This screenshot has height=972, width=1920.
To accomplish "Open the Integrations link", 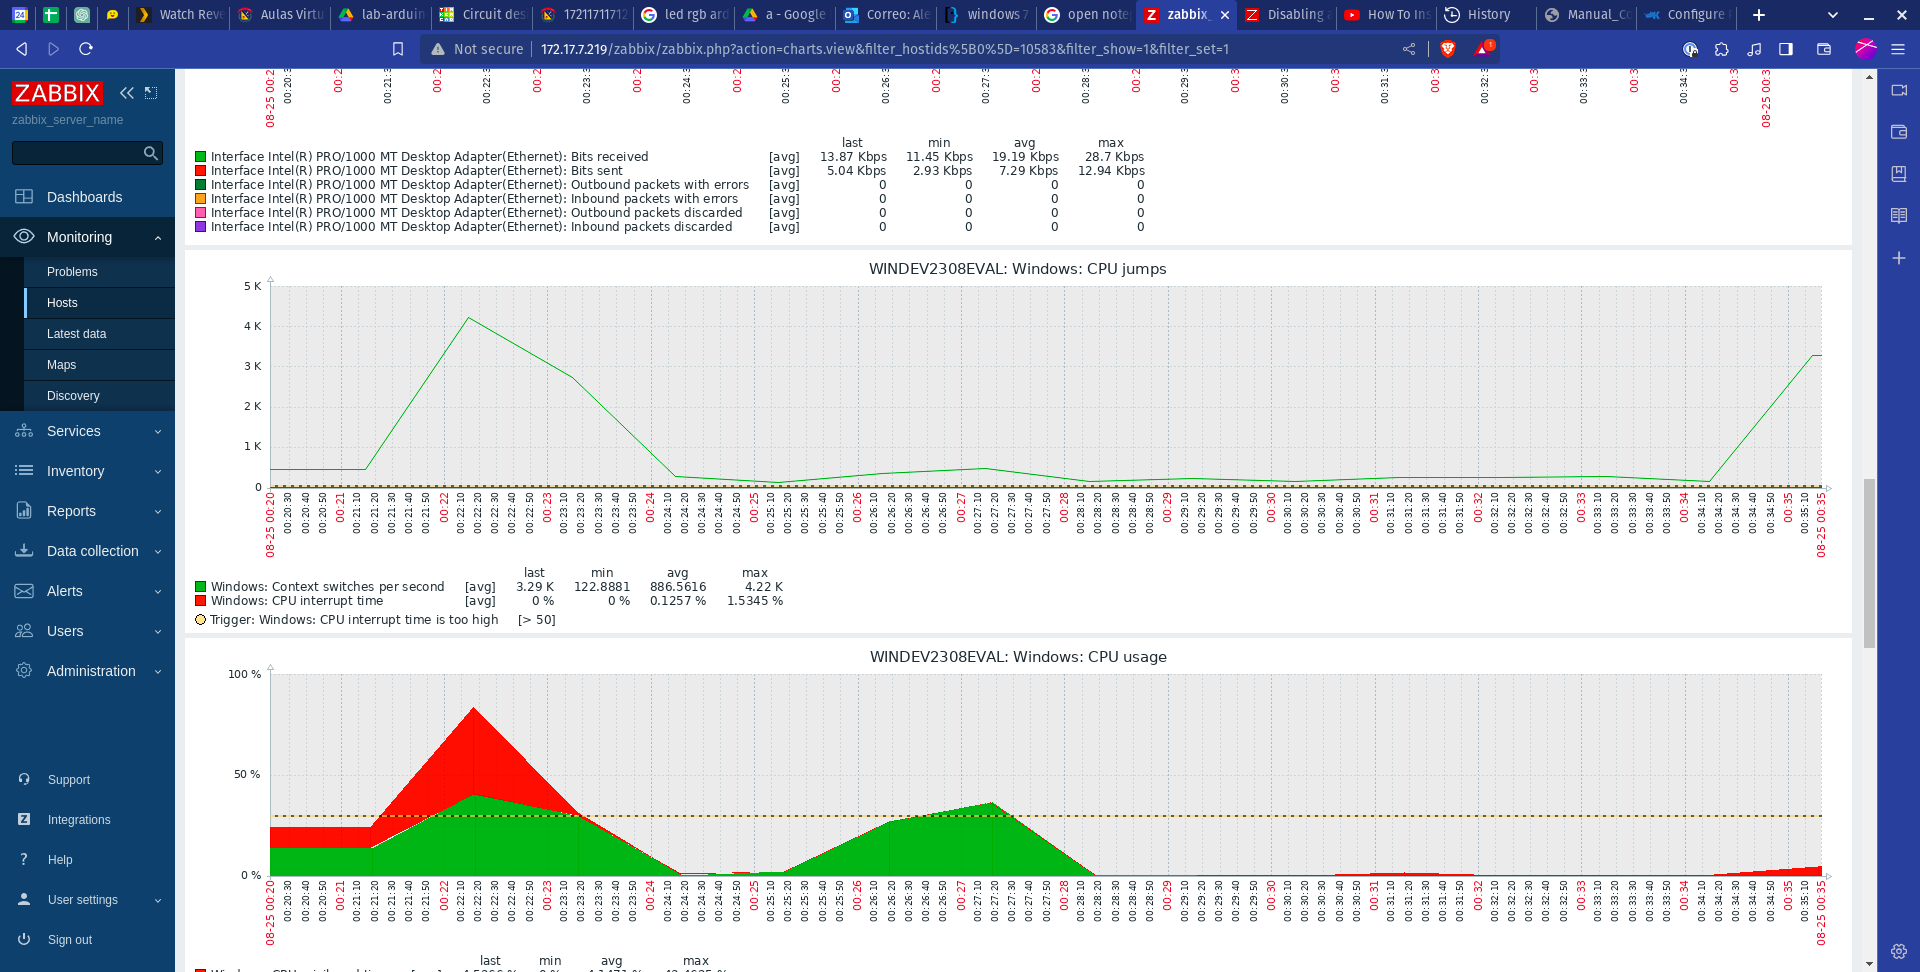I will tap(79, 820).
